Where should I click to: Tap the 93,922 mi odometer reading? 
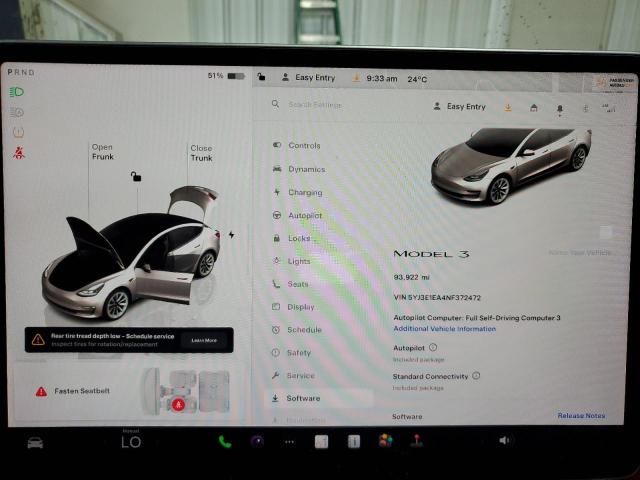411,278
